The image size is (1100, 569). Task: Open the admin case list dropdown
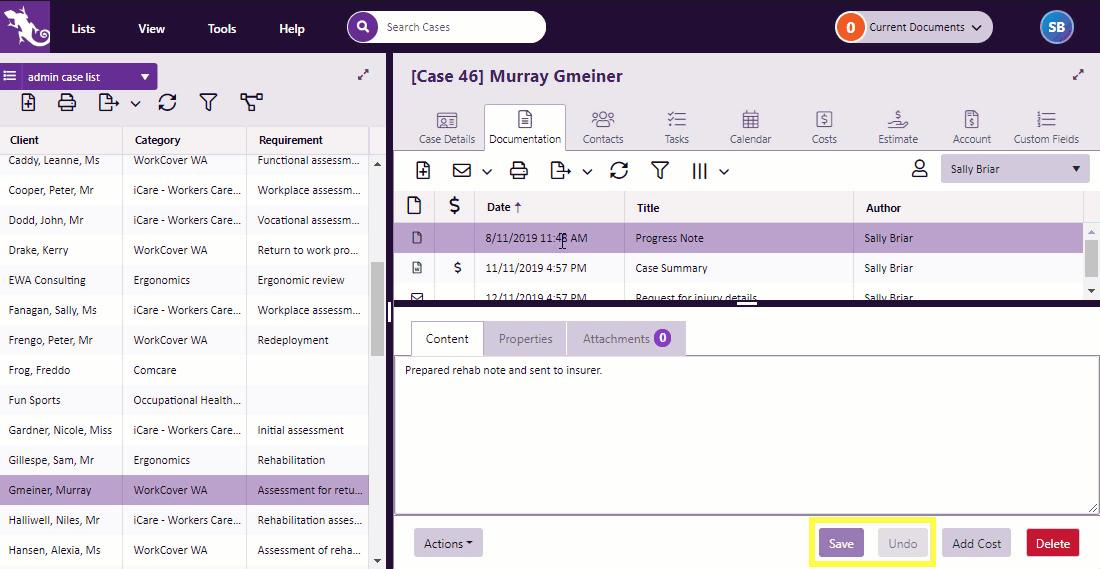pos(145,77)
